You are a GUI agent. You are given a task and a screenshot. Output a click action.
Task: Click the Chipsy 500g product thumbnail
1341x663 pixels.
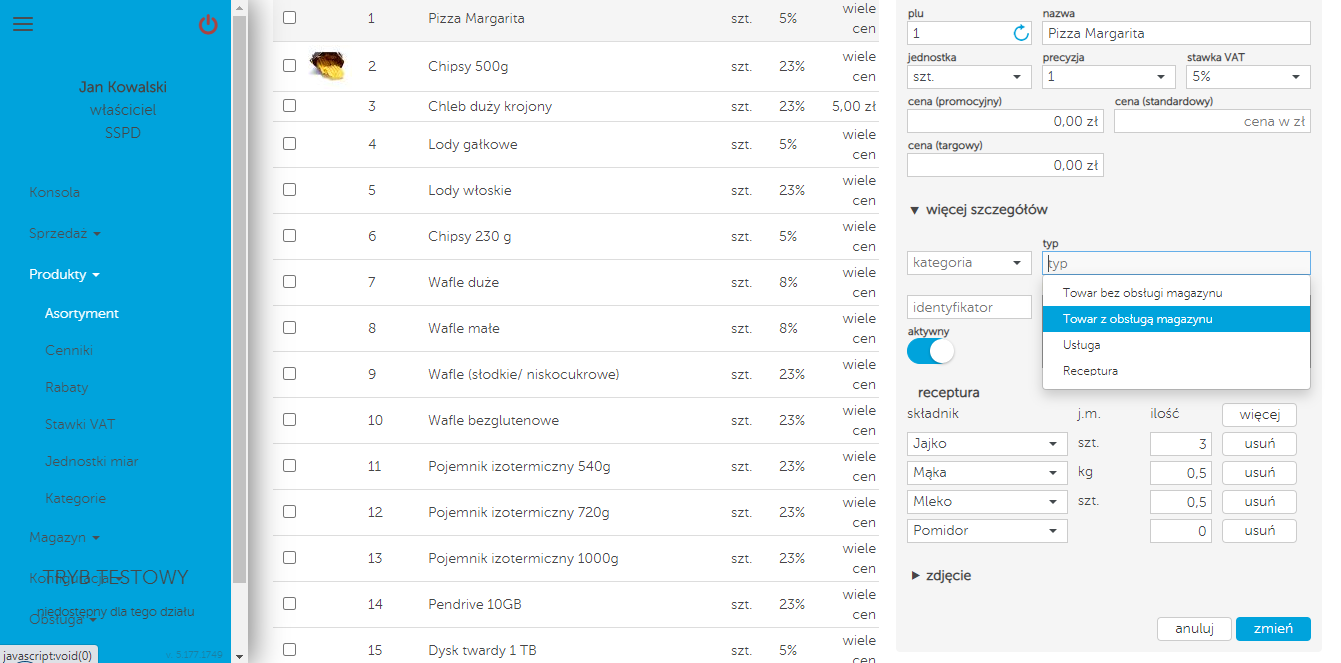click(x=328, y=66)
